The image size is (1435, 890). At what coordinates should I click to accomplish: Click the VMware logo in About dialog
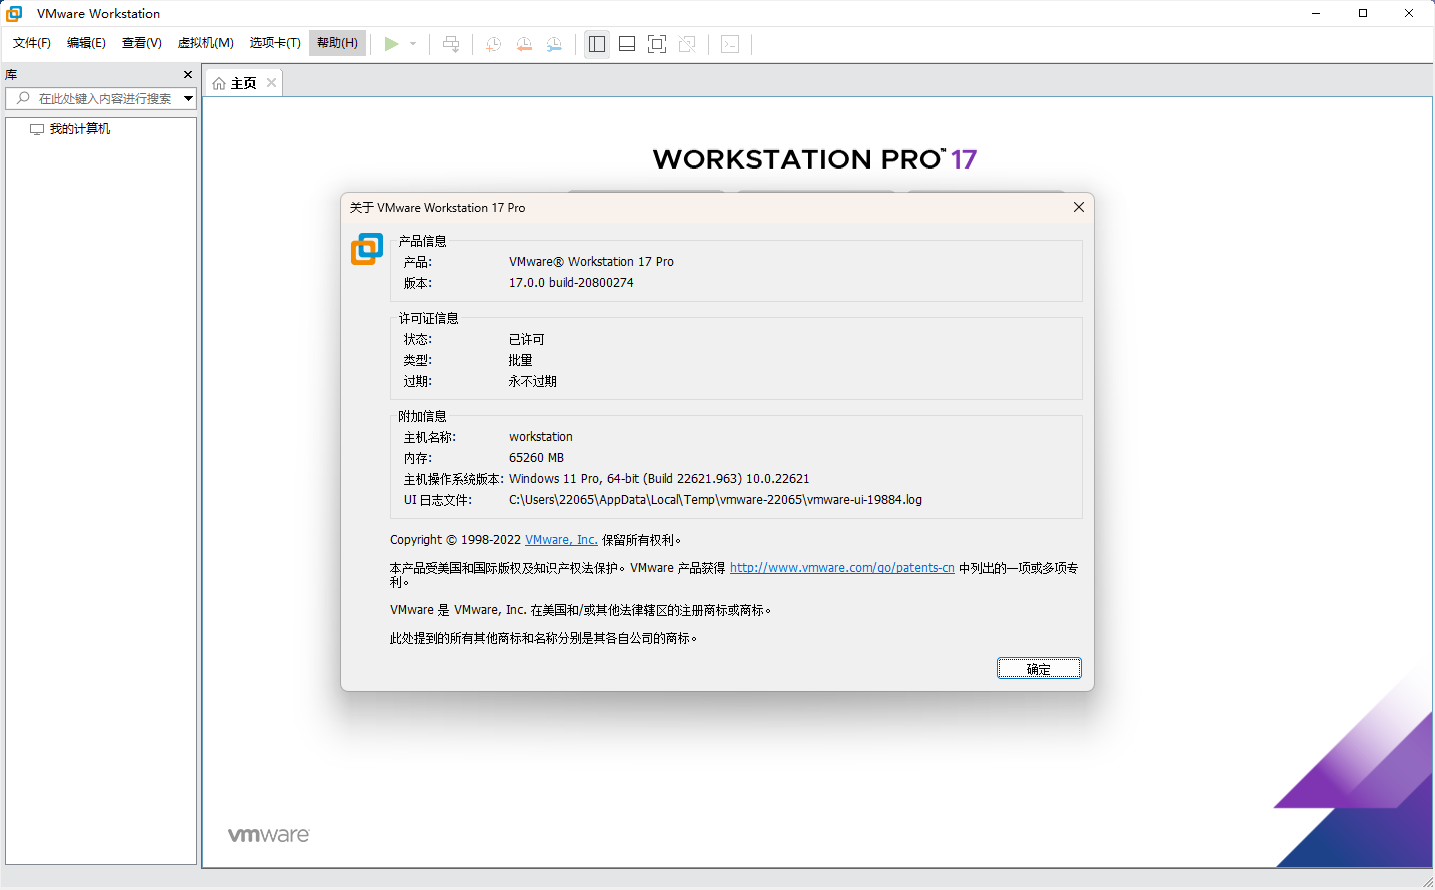pyautogui.click(x=367, y=249)
